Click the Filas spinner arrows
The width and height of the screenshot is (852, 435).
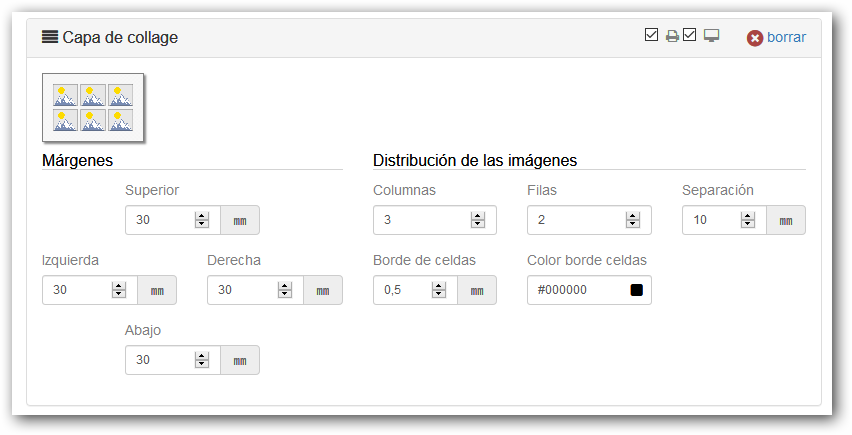pyautogui.click(x=632, y=220)
